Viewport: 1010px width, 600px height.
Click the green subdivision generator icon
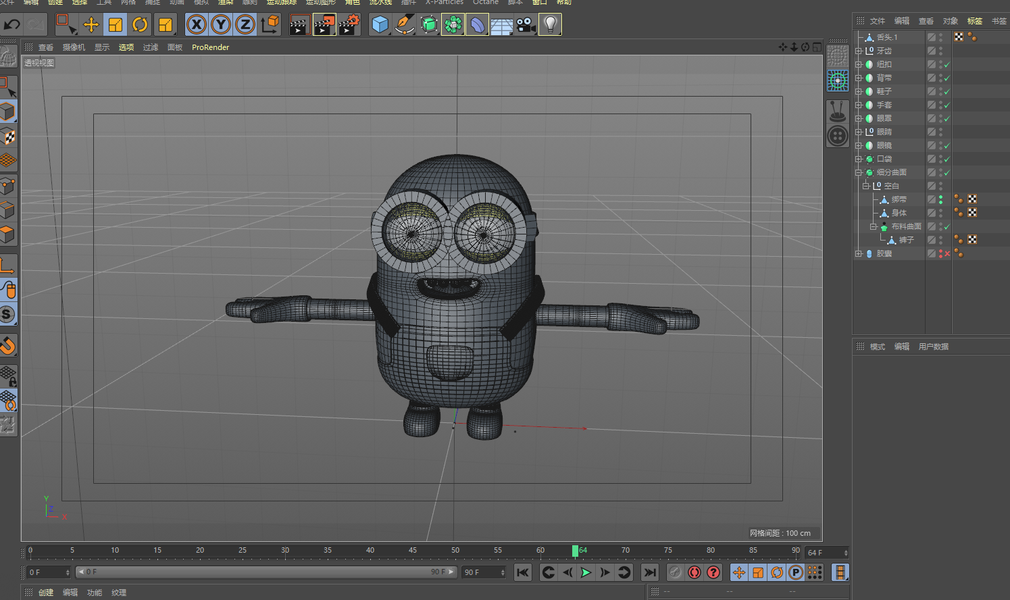click(x=429, y=25)
